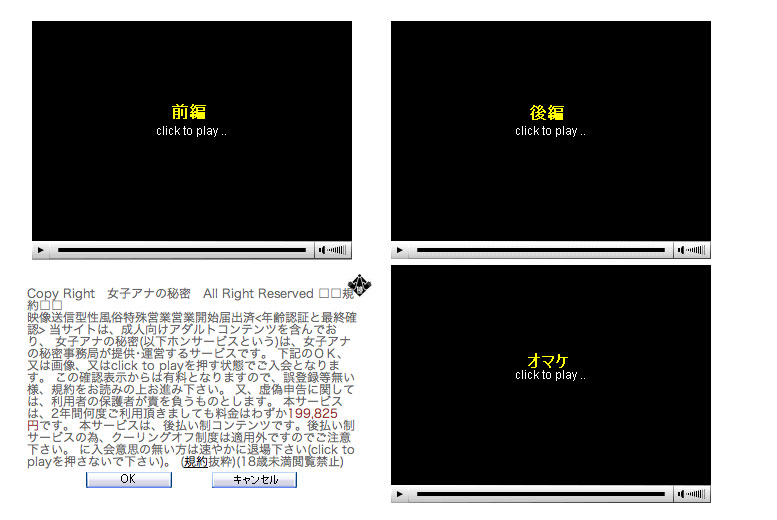
Task: Mute the オマケ video speaker icon
Action: coord(682,494)
